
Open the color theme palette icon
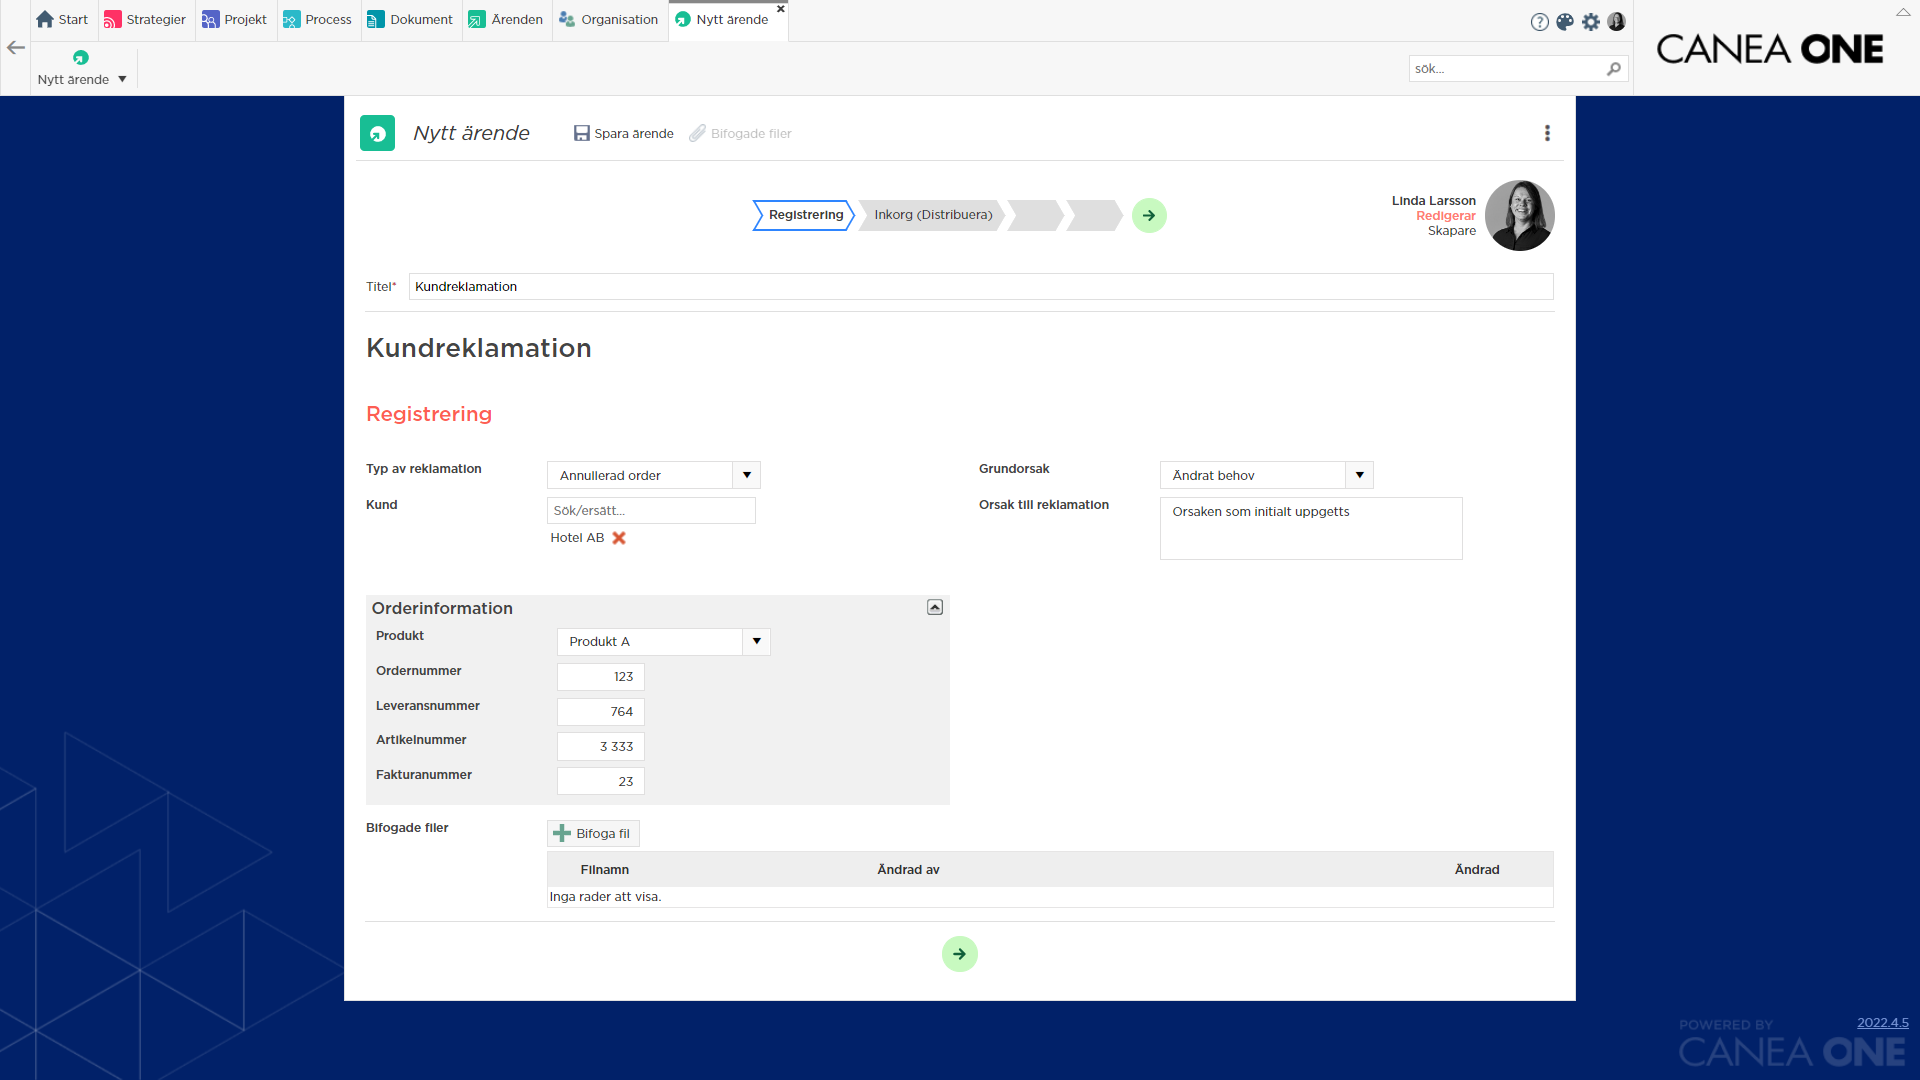pyautogui.click(x=1565, y=22)
